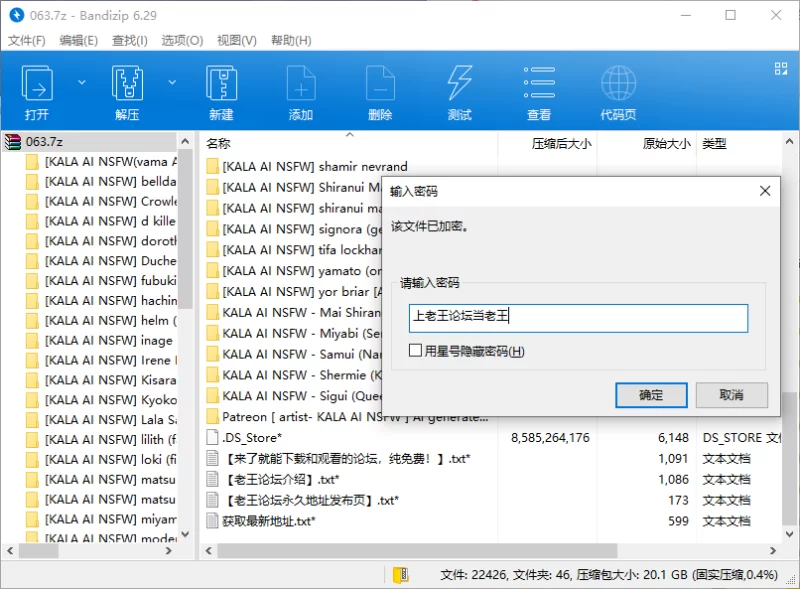This screenshot has height=589, width=800.
Task: Click the folder icon beside signora in file list
Action: 212,229
